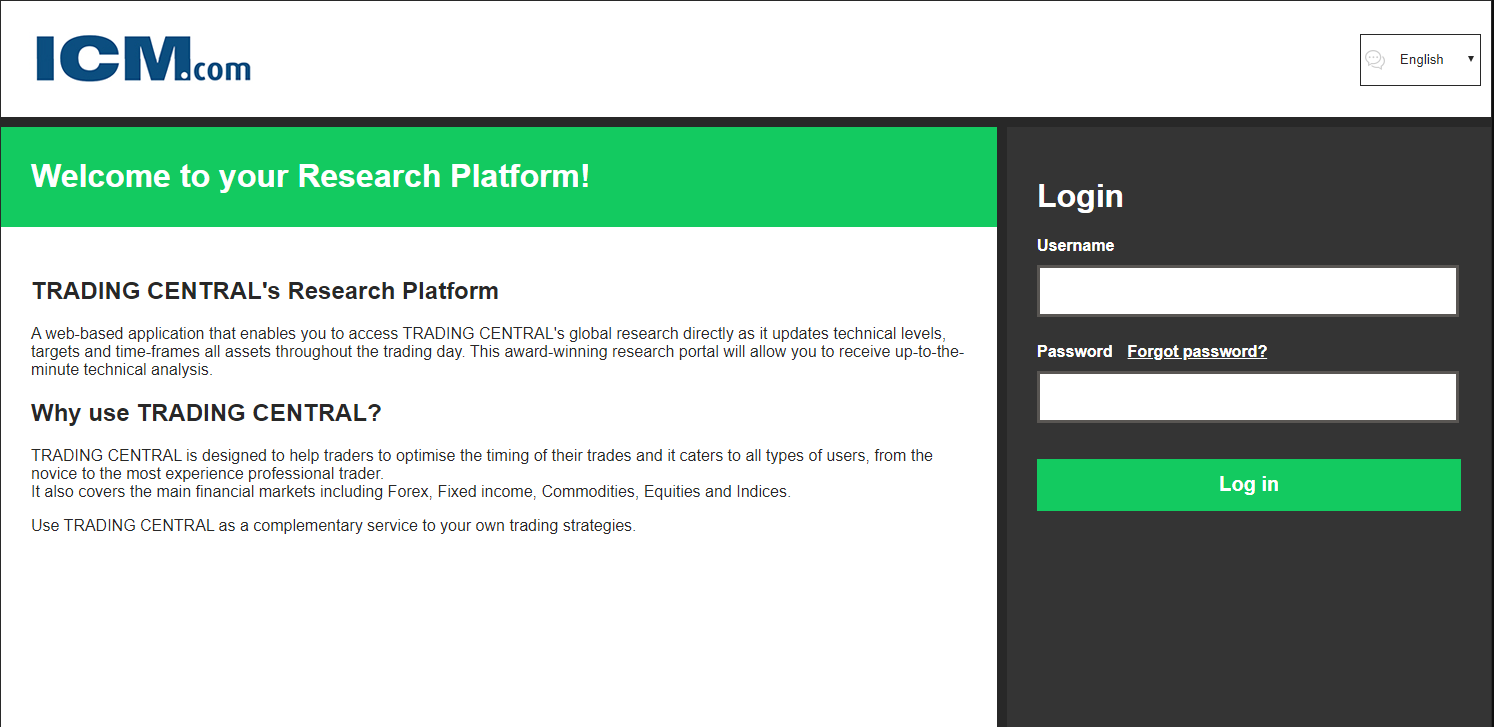Click the 'Welcome to your Research Platform!' banner text
Screen dimensions: 1494x727
pos(311,176)
